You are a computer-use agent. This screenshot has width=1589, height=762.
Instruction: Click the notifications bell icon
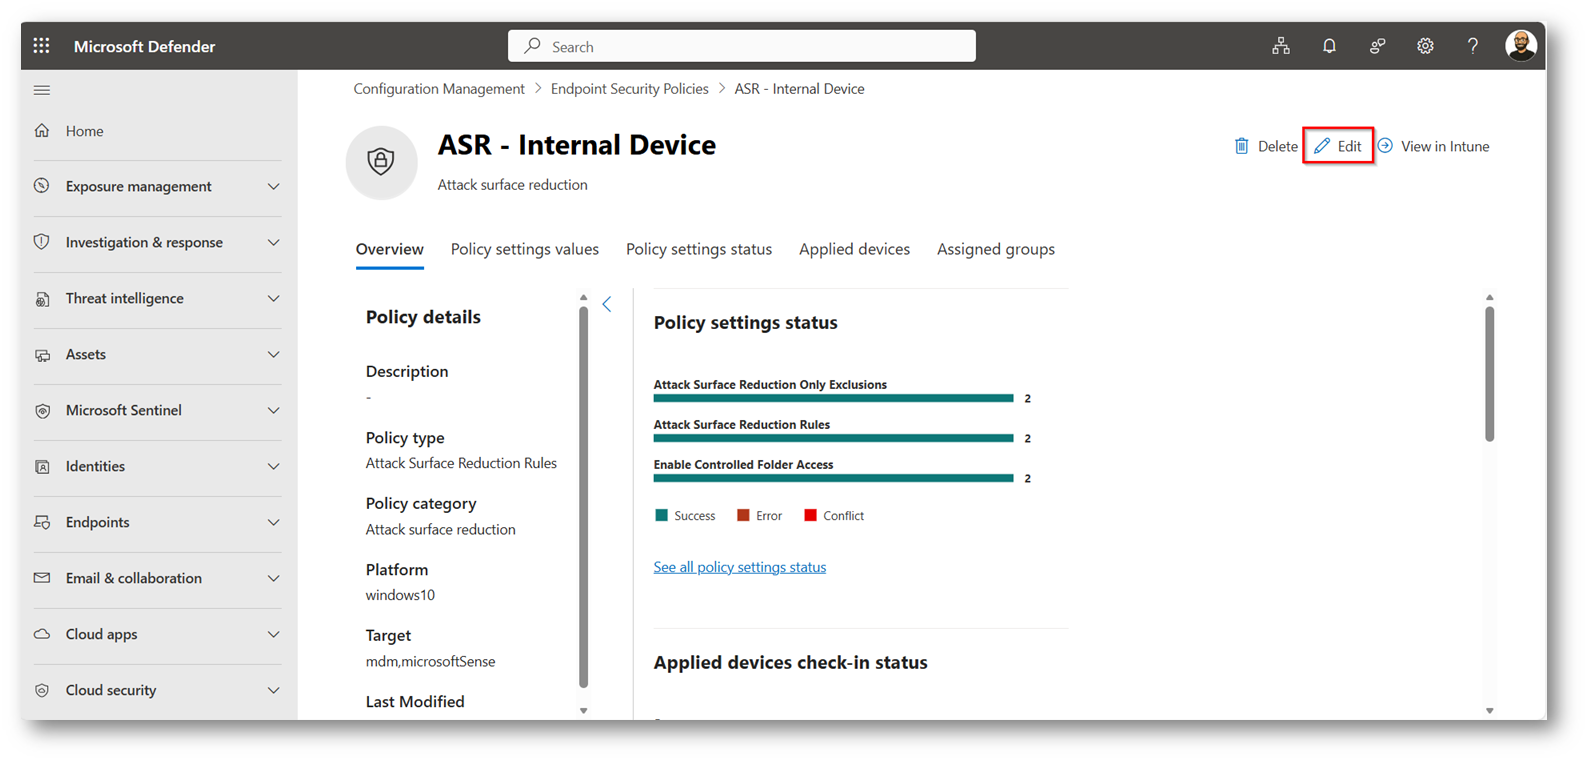pos(1329,46)
